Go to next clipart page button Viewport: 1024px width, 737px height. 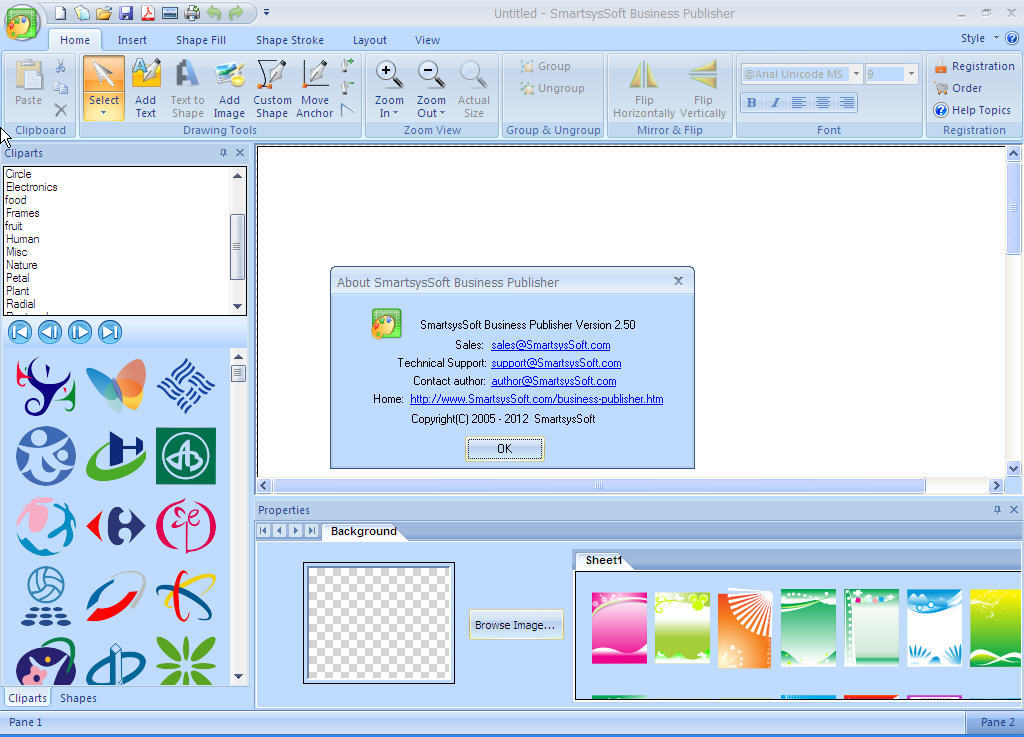(x=80, y=332)
